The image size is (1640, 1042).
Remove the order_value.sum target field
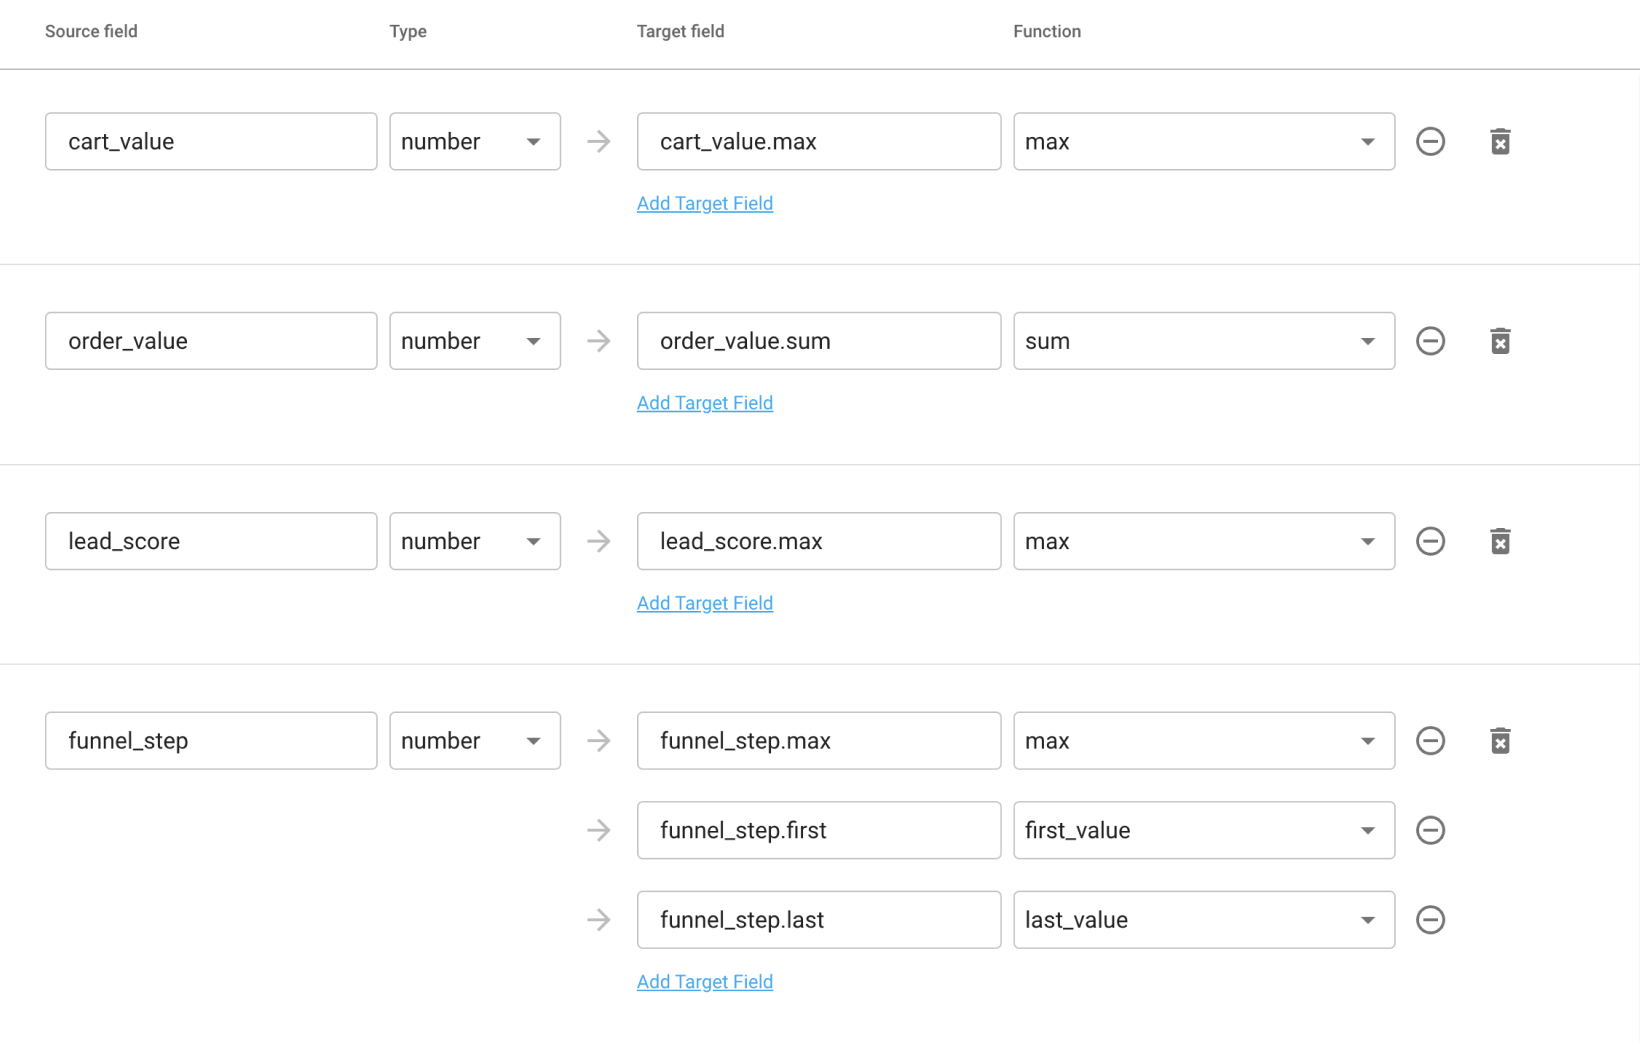[x=1430, y=341]
